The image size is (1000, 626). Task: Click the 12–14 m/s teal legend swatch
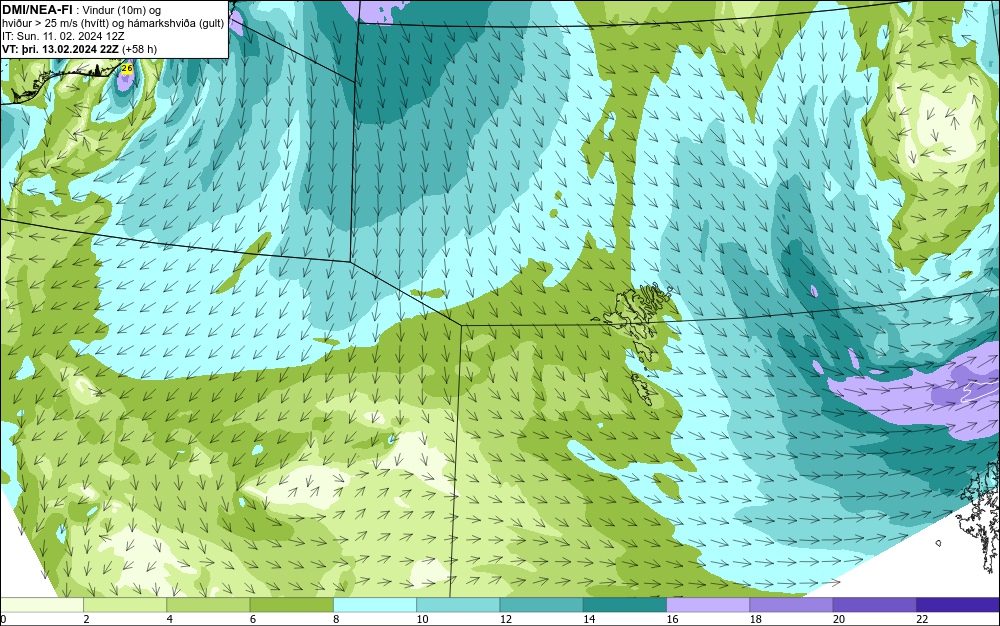pos(541,605)
